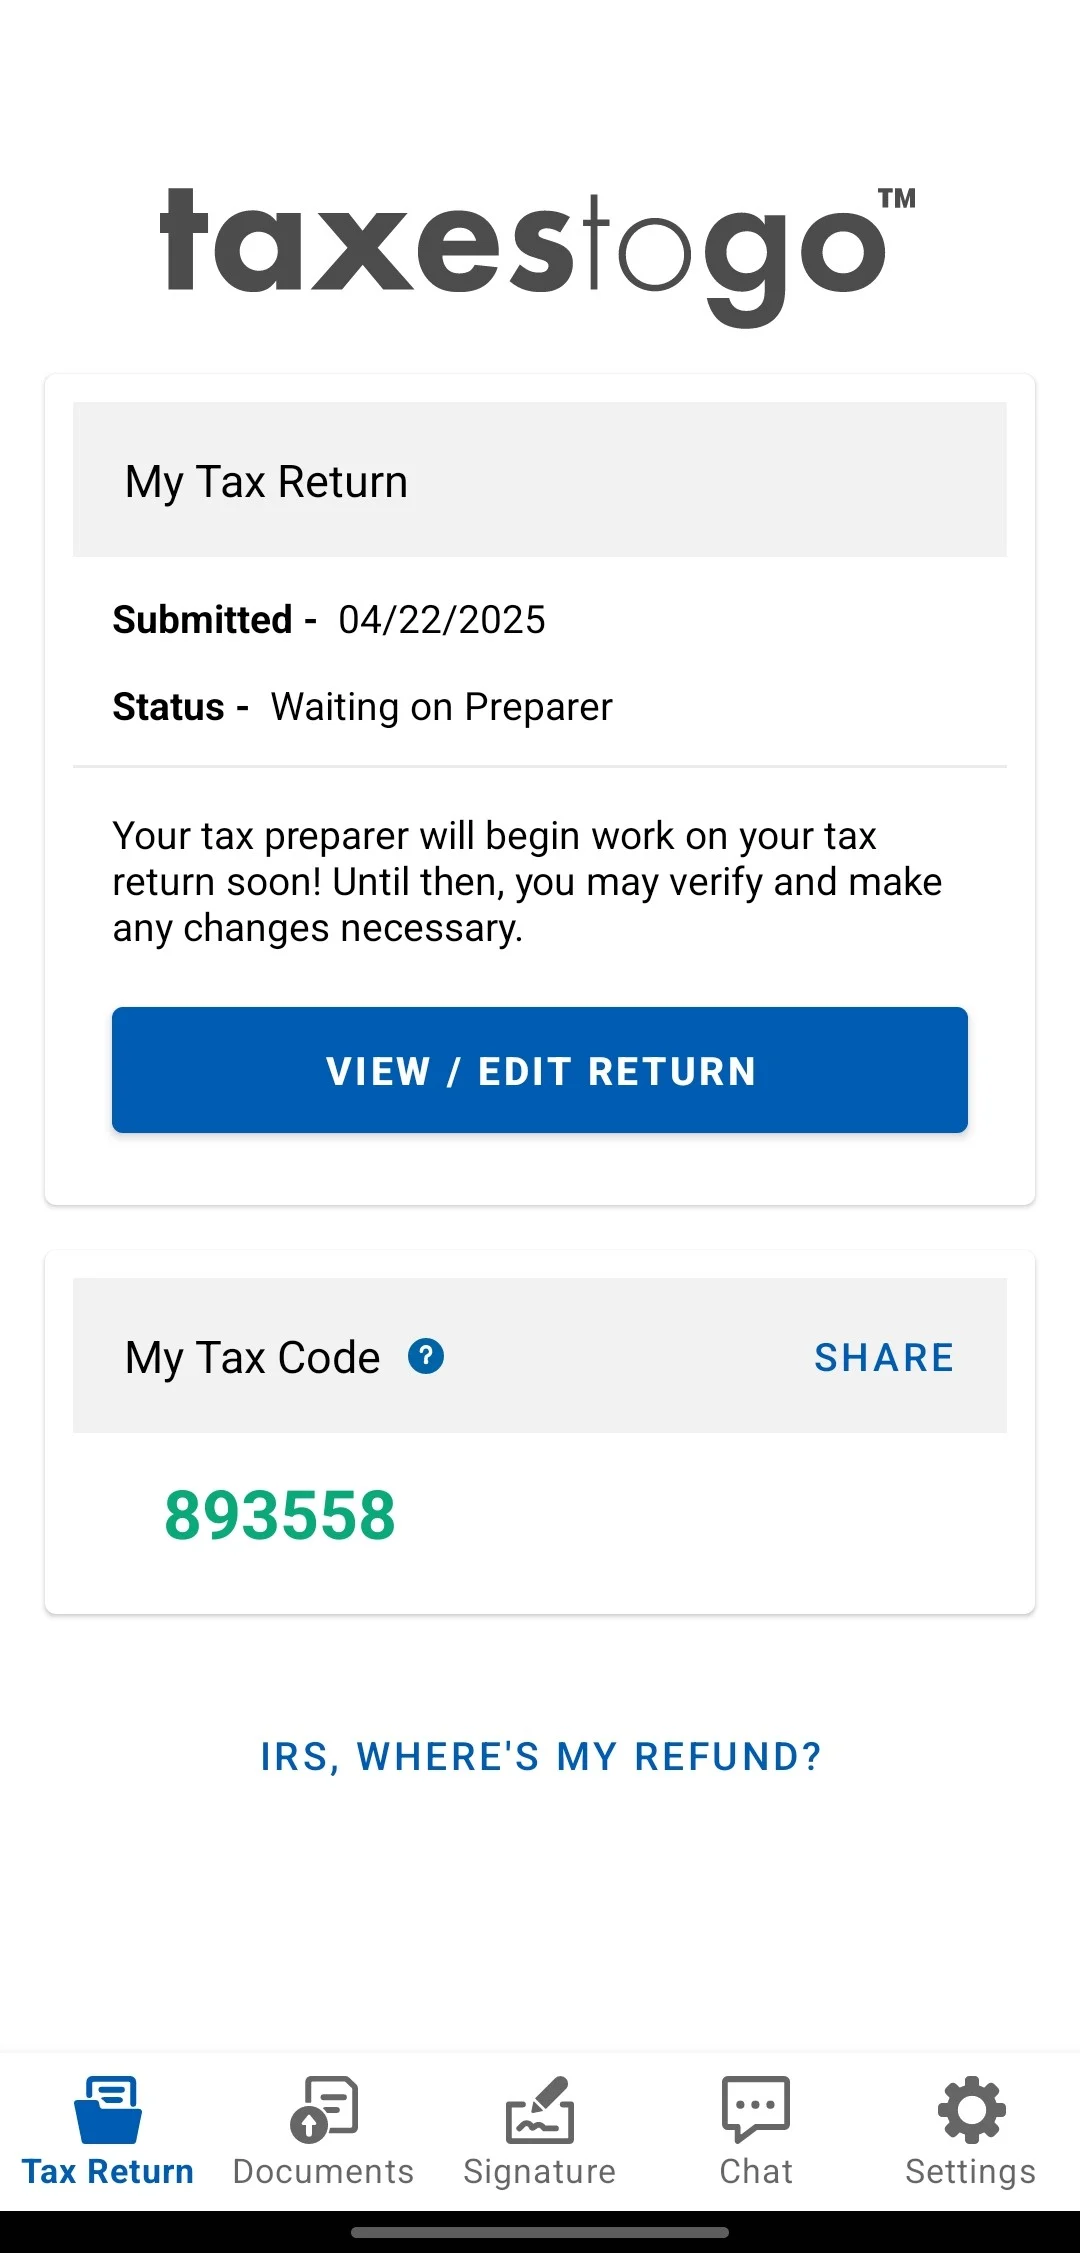Tap the Signature pen icon
Viewport: 1080px width, 2253px height.
540,2109
